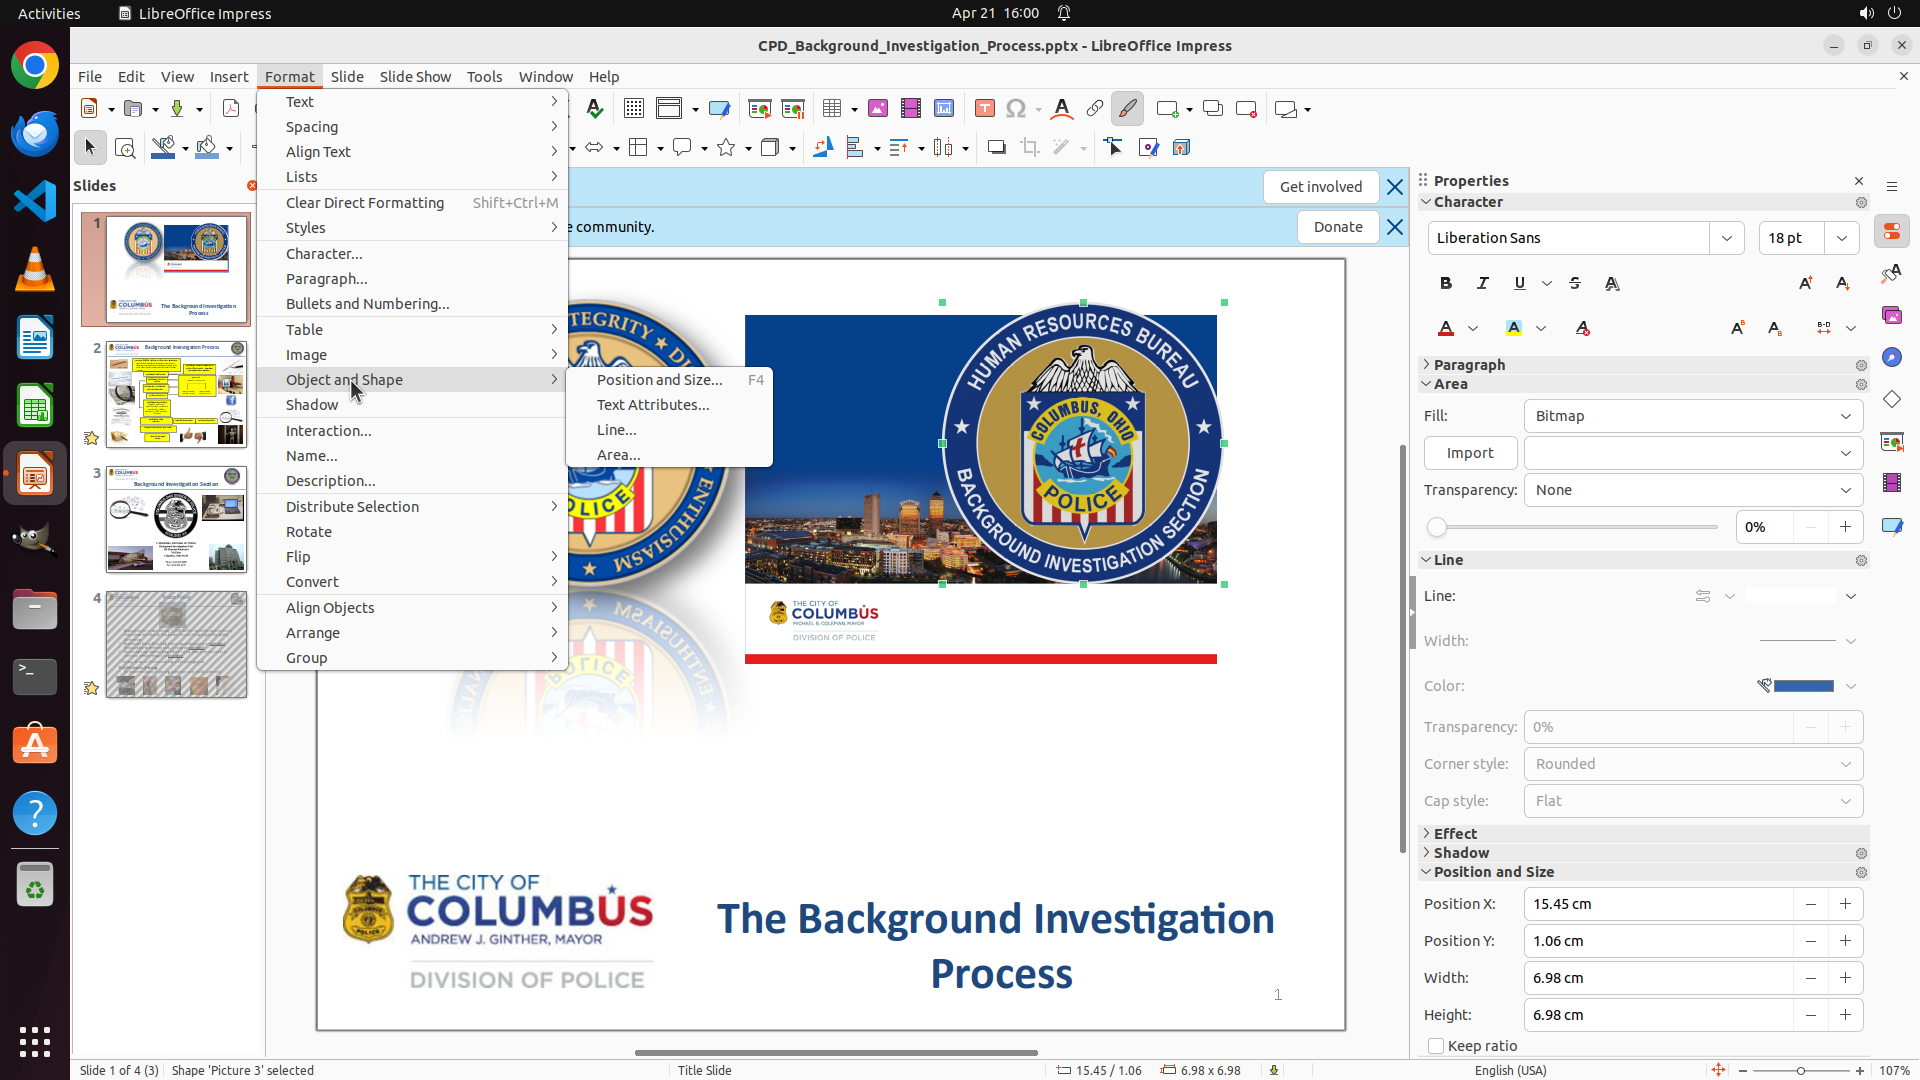This screenshot has height=1080, width=1920.
Task: Click the Insert Special Character omega icon
Action: tap(1016, 109)
